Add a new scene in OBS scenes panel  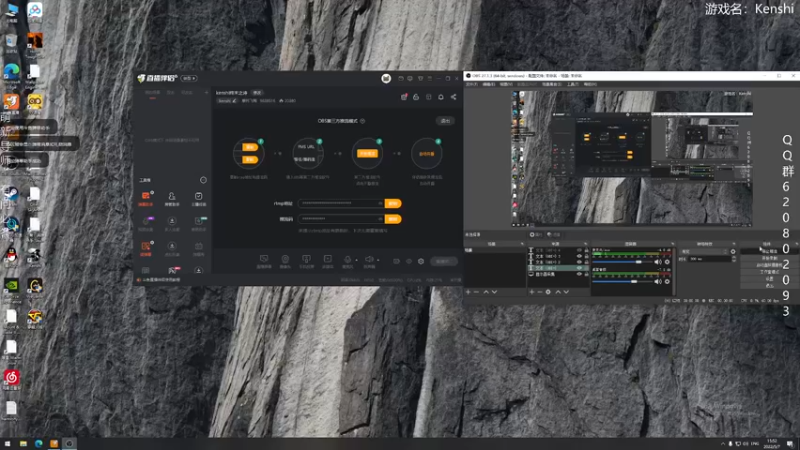[x=468, y=292]
